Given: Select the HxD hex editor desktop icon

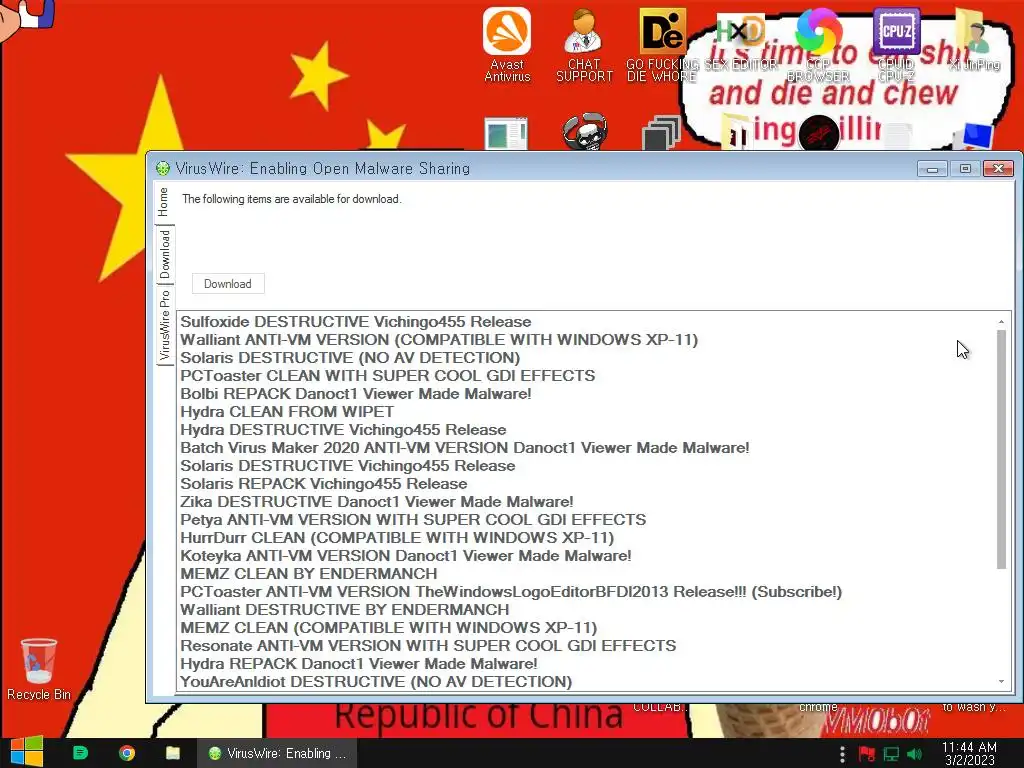Looking at the screenshot, I should pyautogui.click(x=741, y=39).
